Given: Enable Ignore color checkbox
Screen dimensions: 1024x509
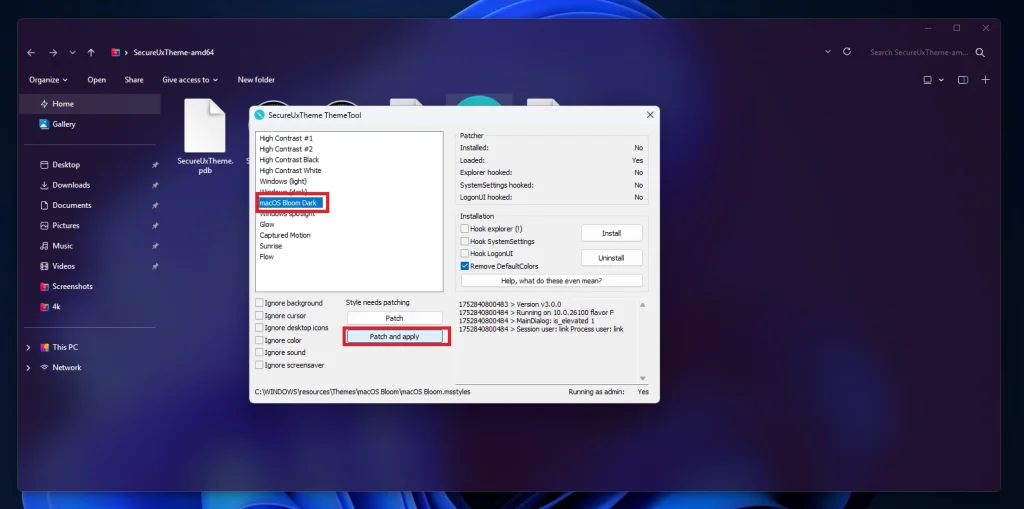Looking at the screenshot, I should pos(259,340).
